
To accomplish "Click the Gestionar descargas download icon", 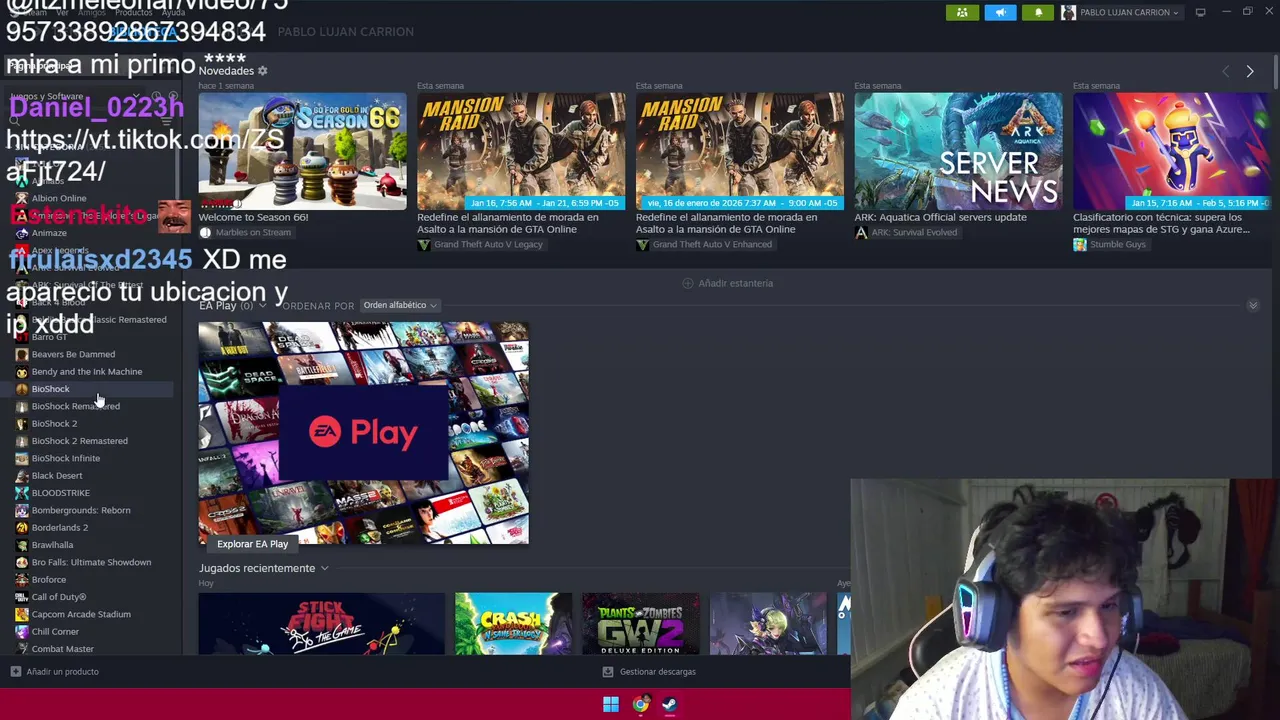I will tap(608, 672).
